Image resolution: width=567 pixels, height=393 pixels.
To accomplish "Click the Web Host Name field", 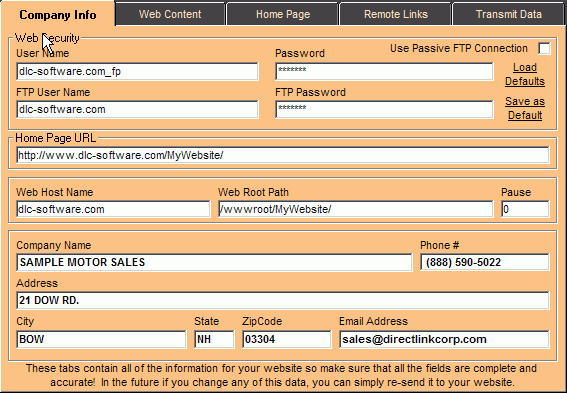I will (x=113, y=209).
